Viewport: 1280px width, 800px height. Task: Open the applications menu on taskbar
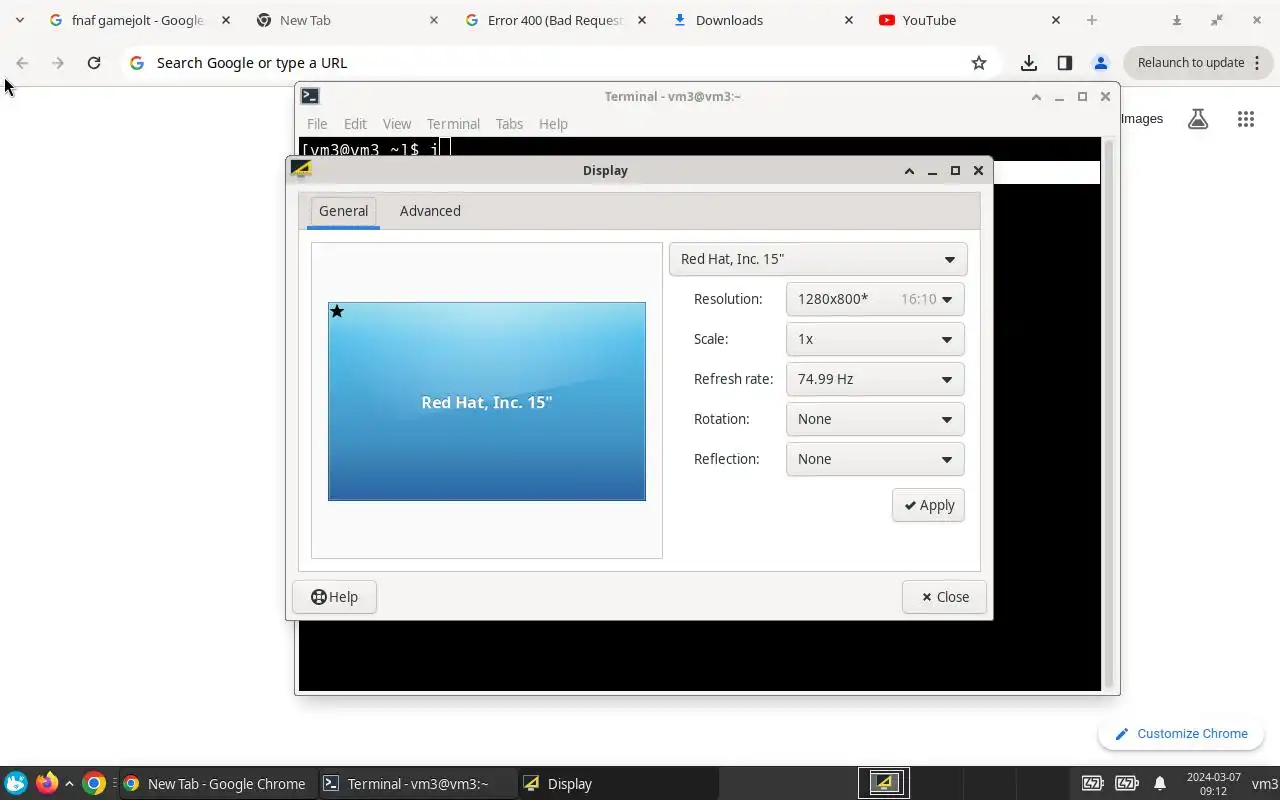[16, 783]
